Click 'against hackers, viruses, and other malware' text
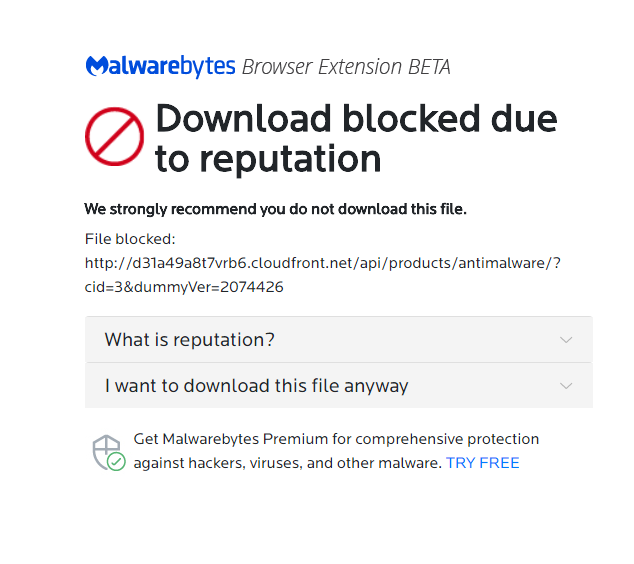Viewport: 634px width, 564px height. (x=288, y=463)
